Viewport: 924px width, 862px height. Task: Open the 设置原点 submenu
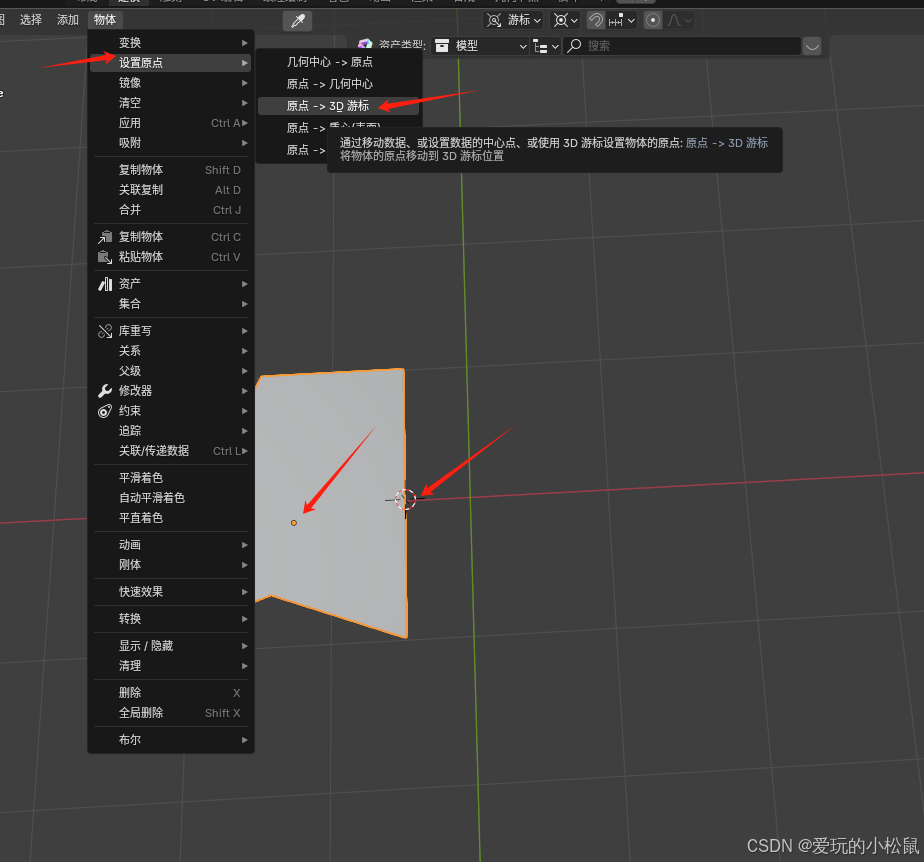pos(171,62)
